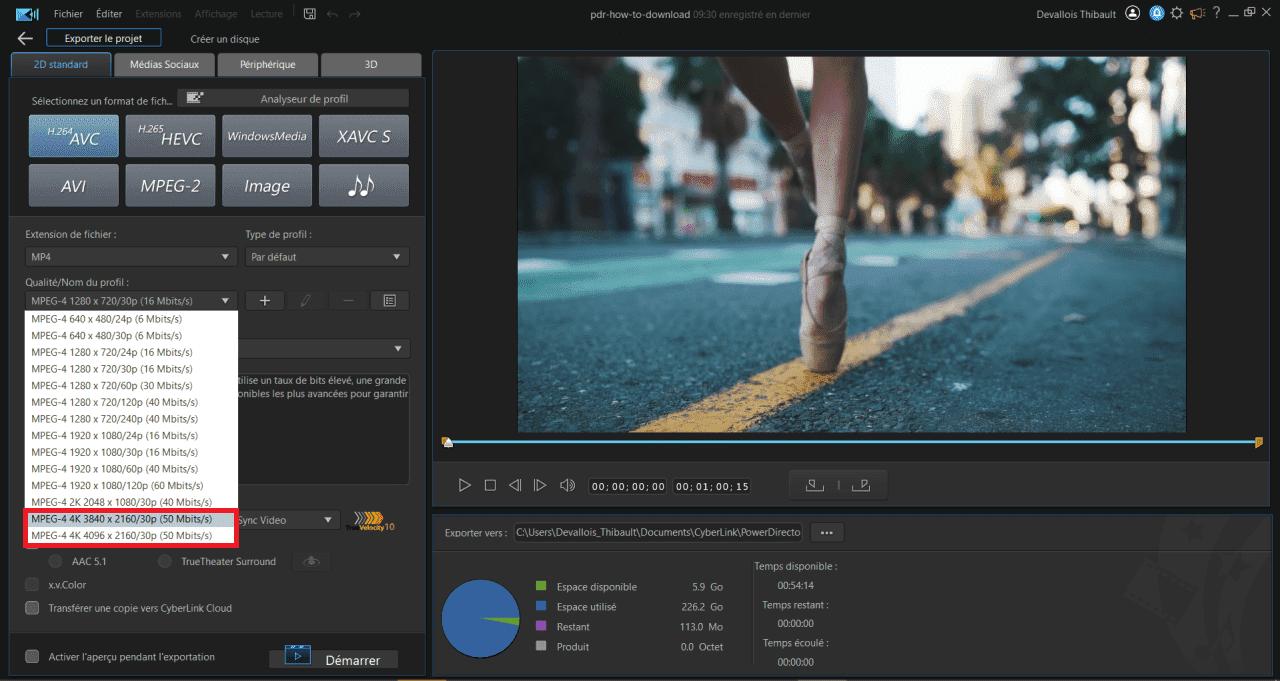The width and height of the screenshot is (1280, 681).
Task: Open the Fichier menu
Action: tap(68, 14)
